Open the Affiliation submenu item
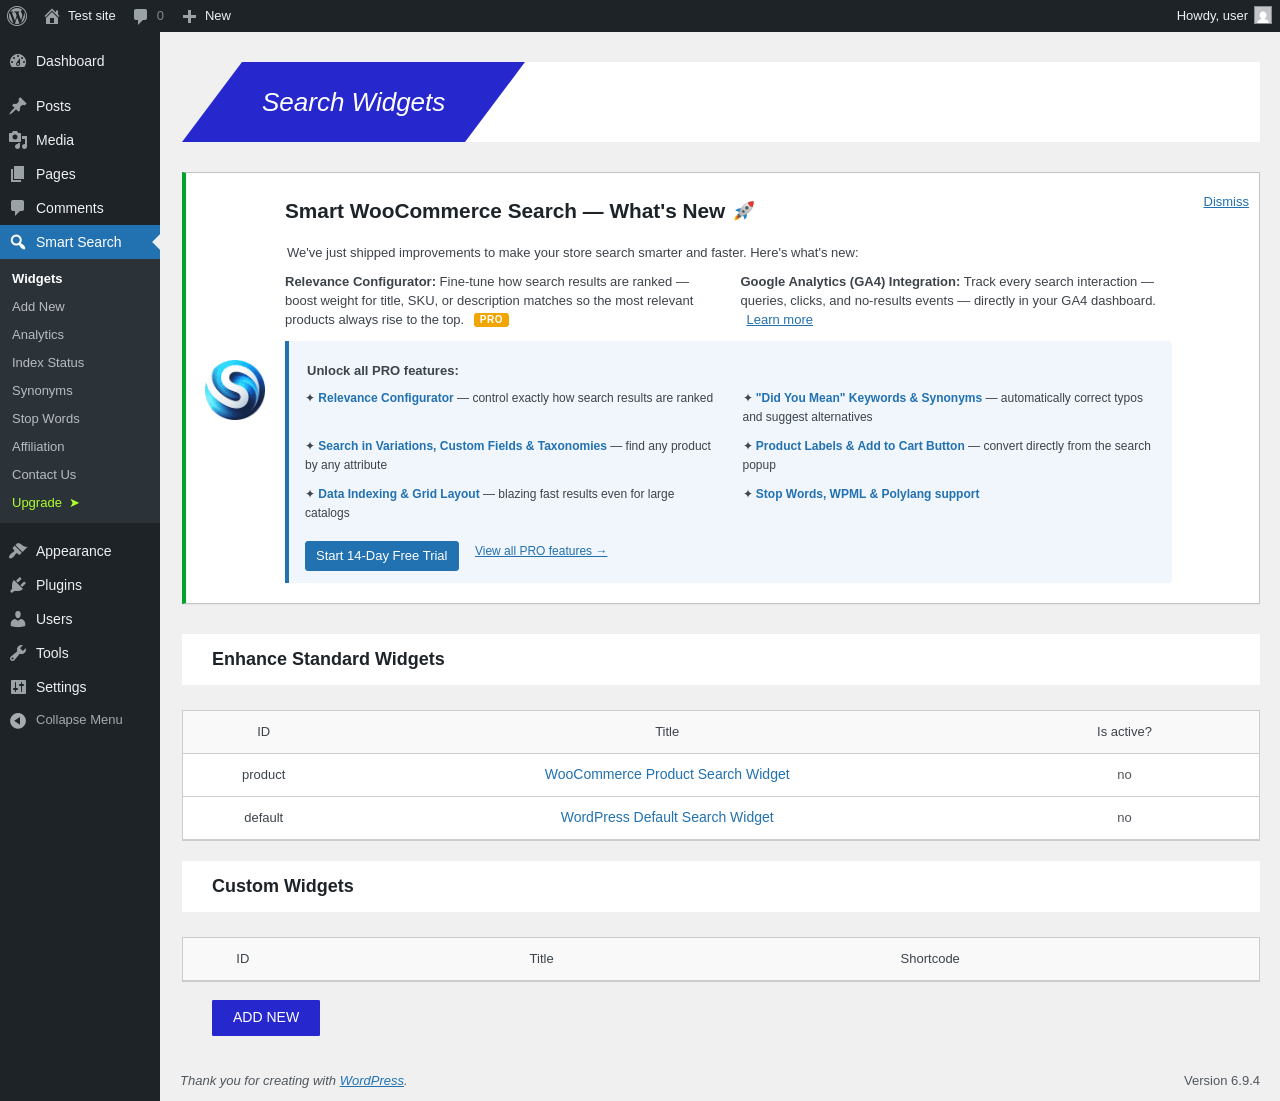 38,447
